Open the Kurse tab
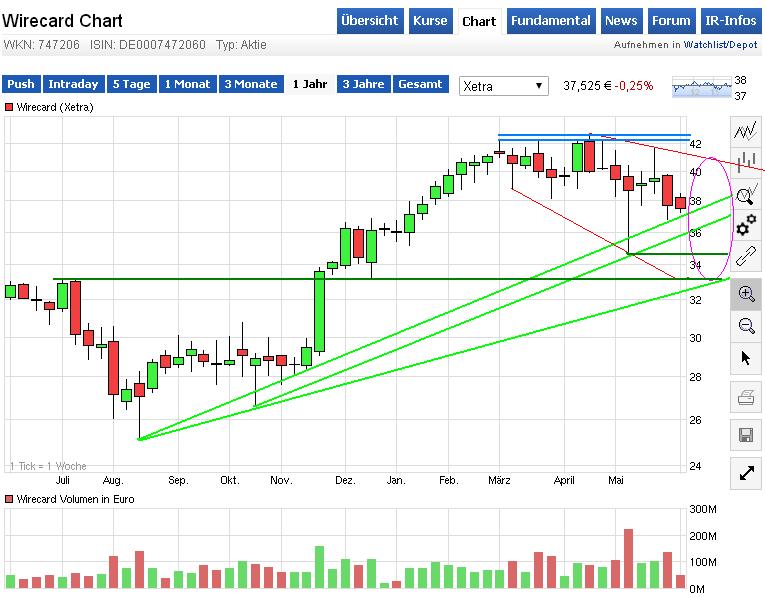Image resolution: width=765 pixels, height=598 pixels. point(430,21)
